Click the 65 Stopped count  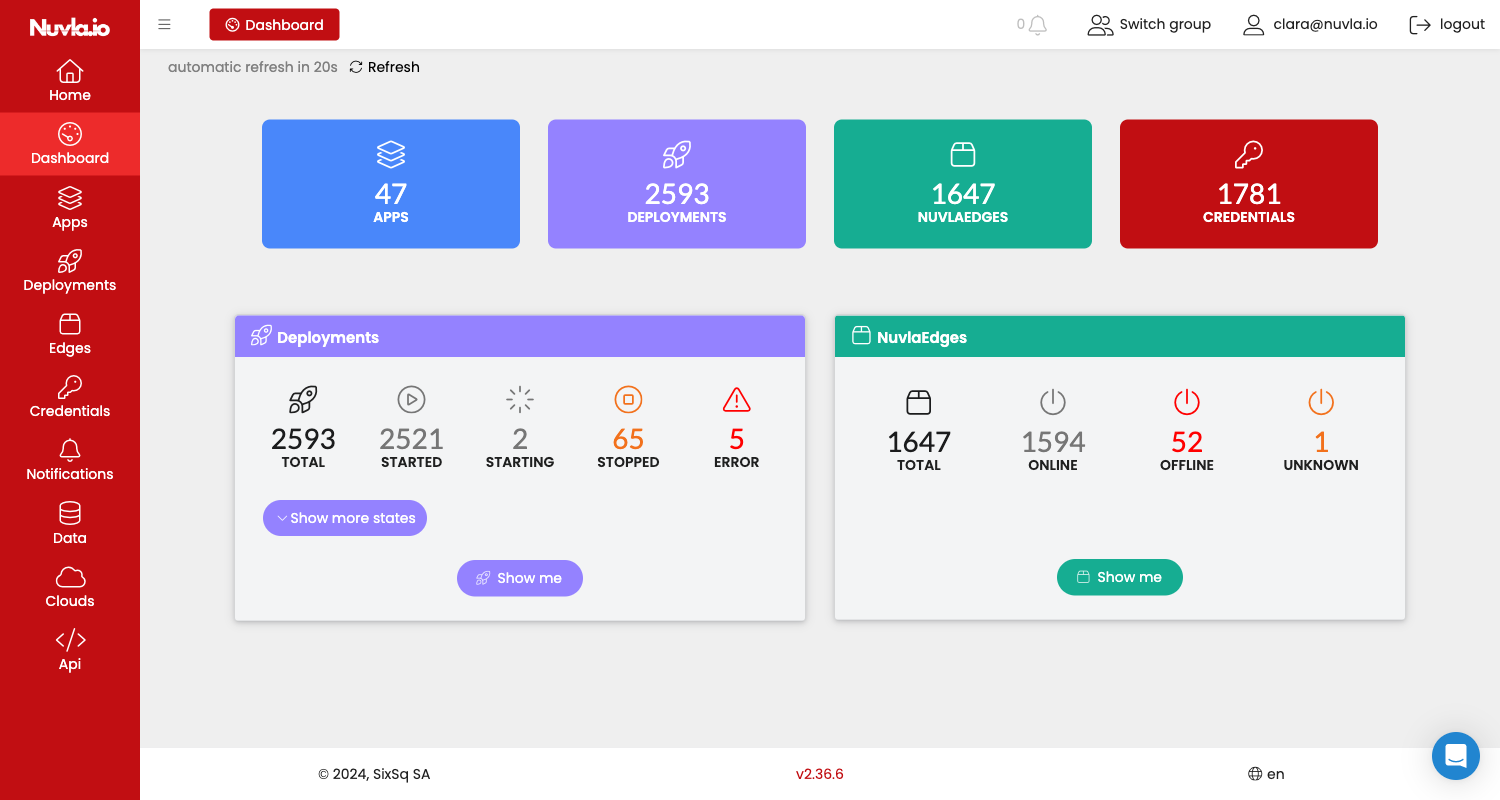click(628, 439)
